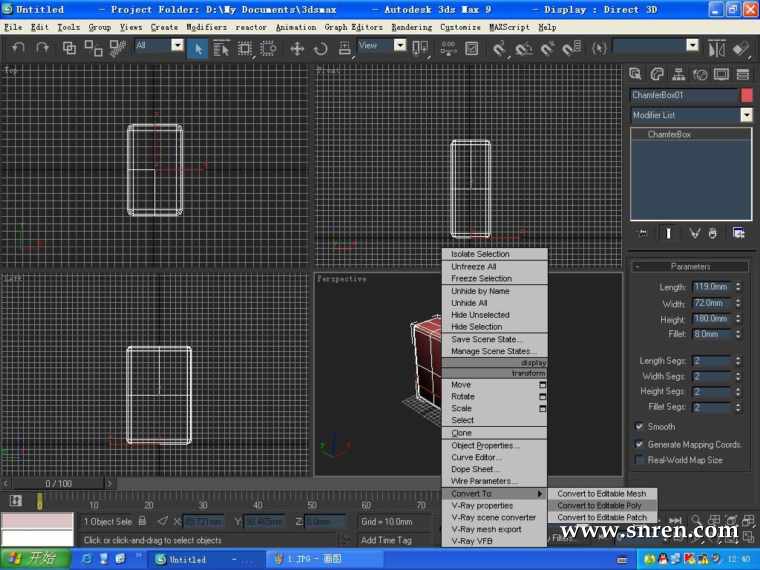Open the Hierarchy command panel tab
This screenshot has height=570, width=760.
click(679, 74)
